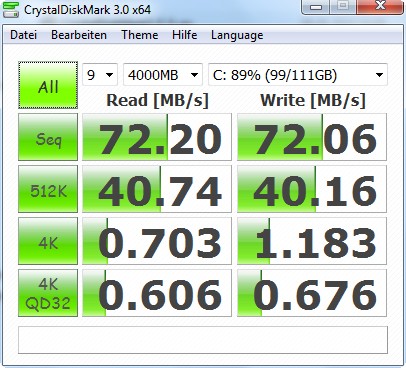Close the CrystalDiskMark window
Image resolution: width=406 pixels, height=368 pixels.
(x=380, y=7)
